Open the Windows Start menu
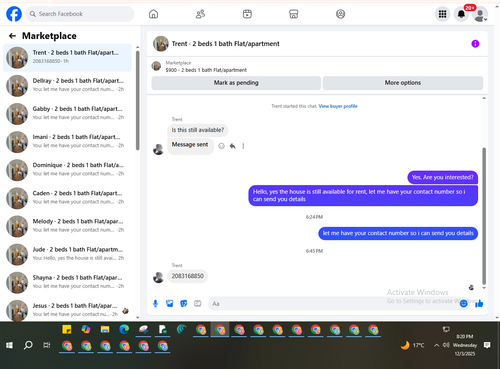 9,345
